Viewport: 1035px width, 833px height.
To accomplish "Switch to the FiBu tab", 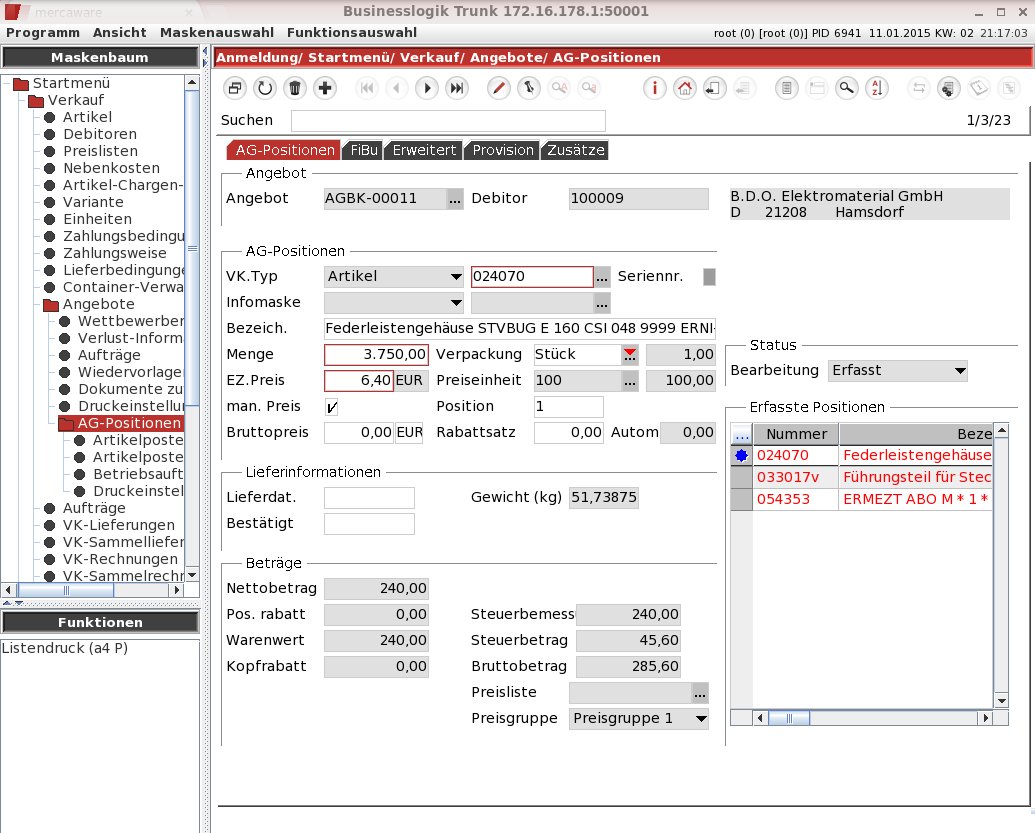I will (x=364, y=150).
